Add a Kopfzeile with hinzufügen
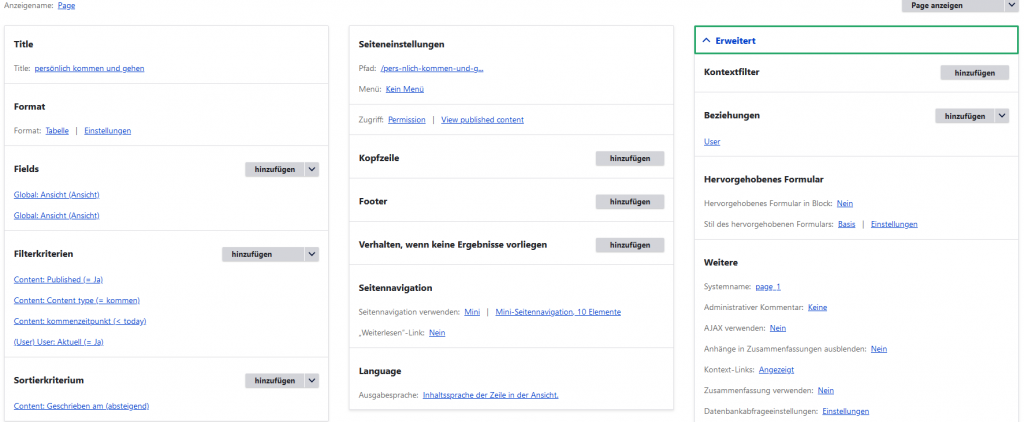1024x422 pixels. (x=629, y=159)
